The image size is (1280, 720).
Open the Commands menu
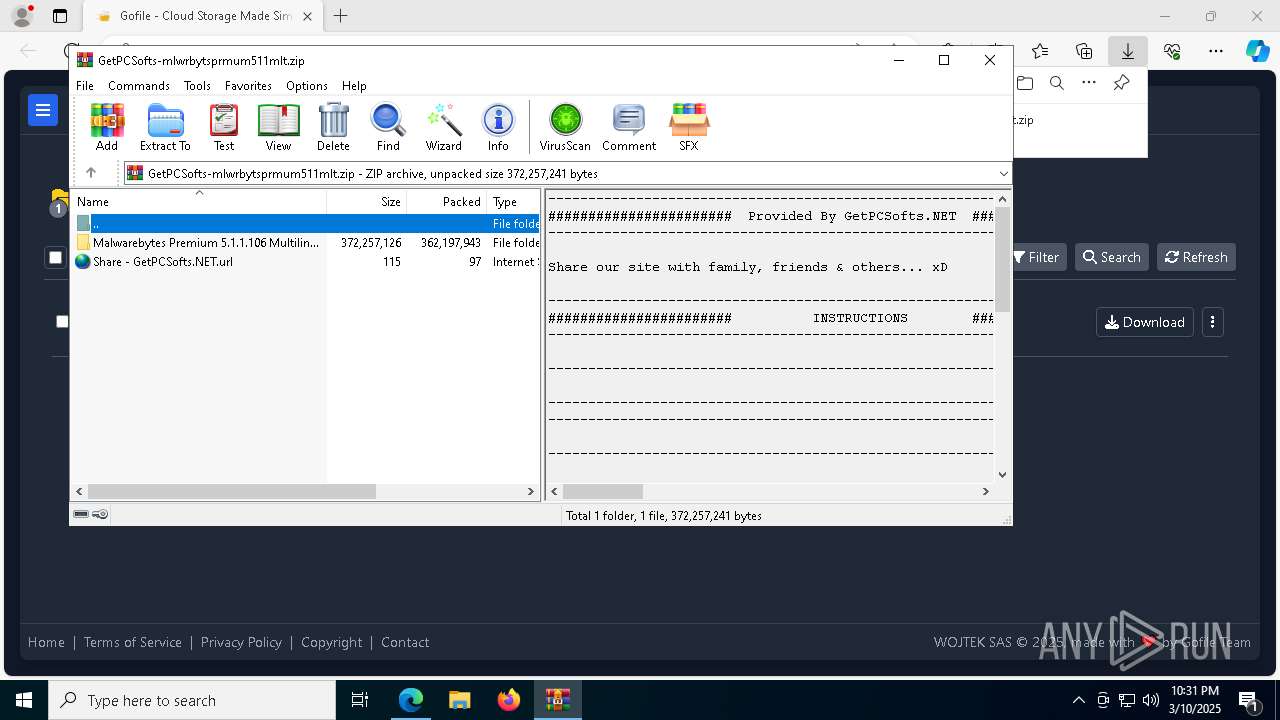click(139, 86)
